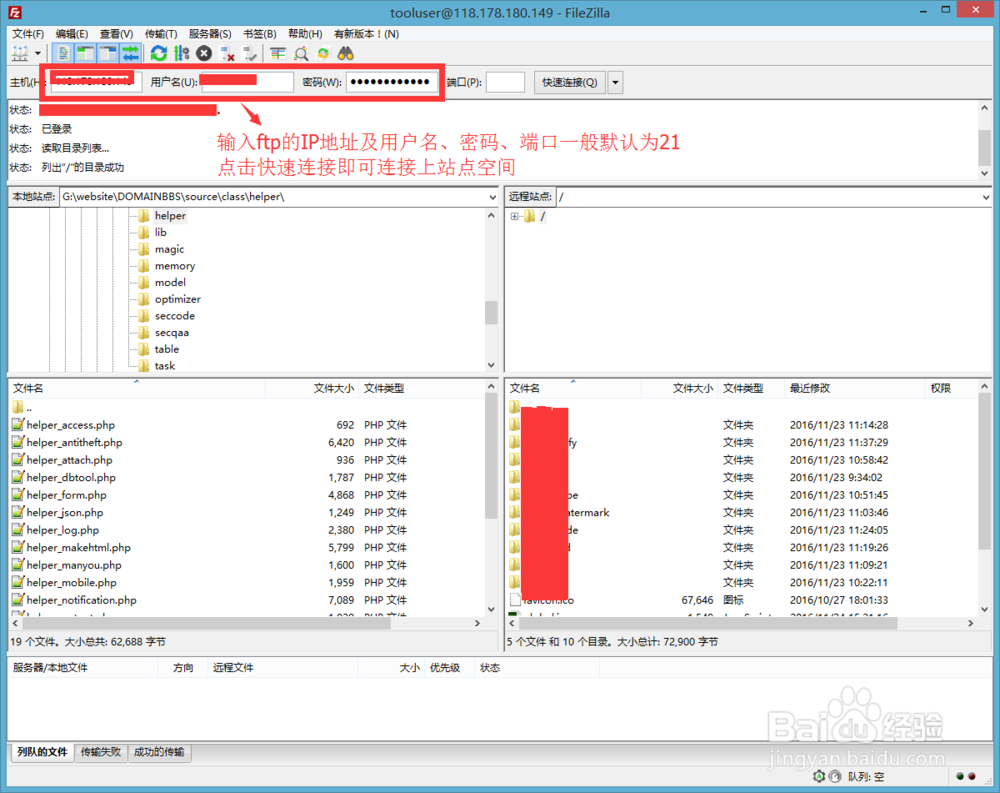Cancel the current operation
This screenshot has width=1000, height=793.
pos(203,53)
